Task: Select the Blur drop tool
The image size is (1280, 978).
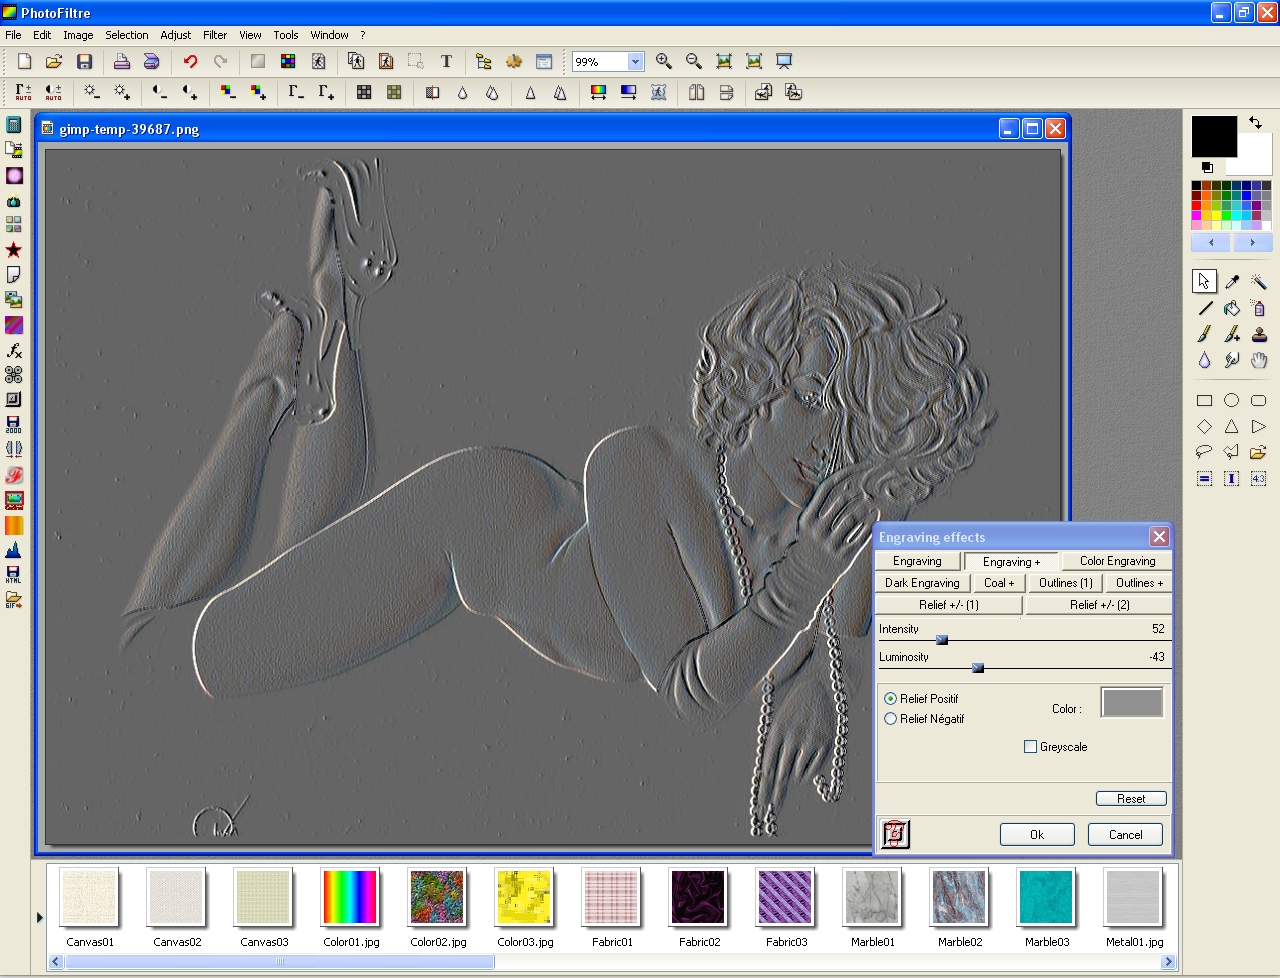Action: [1205, 360]
